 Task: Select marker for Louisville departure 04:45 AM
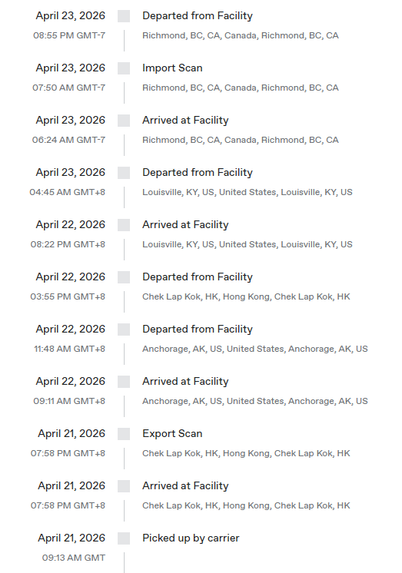pyautogui.click(x=124, y=173)
